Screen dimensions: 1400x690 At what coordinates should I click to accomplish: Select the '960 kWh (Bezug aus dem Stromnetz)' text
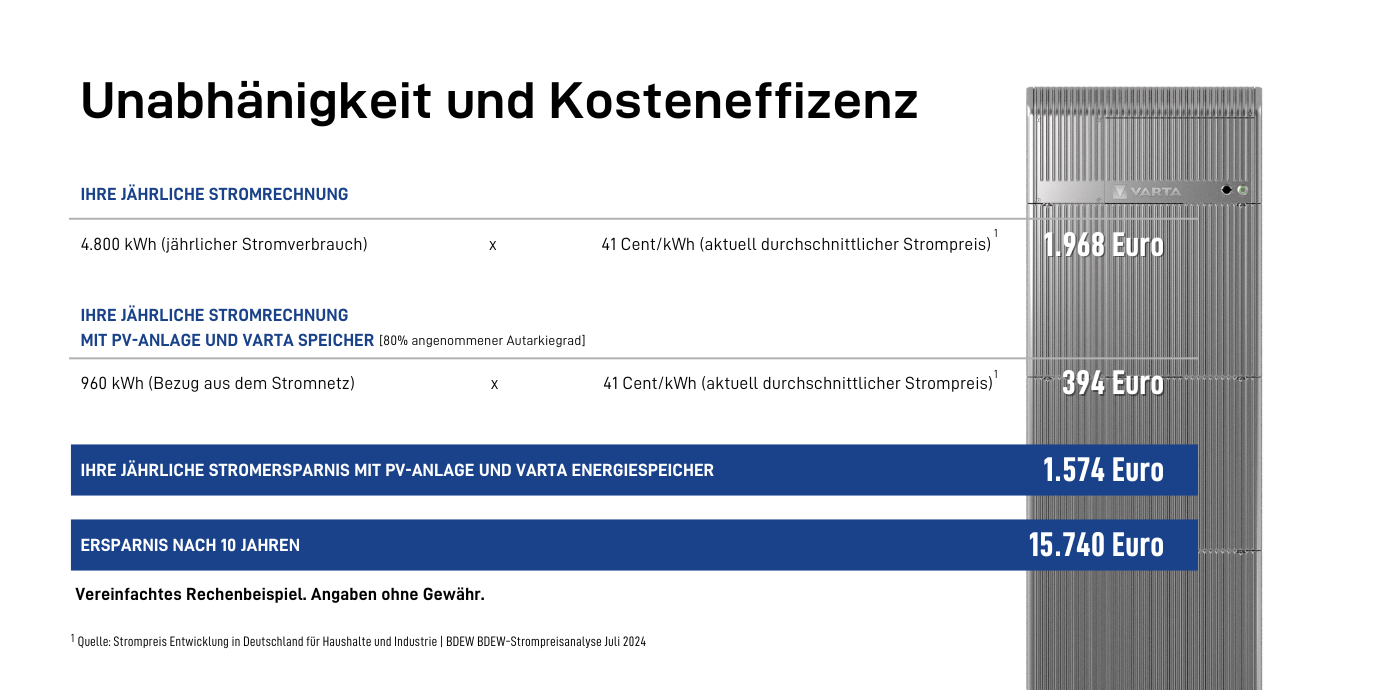click(x=218, y=383)
